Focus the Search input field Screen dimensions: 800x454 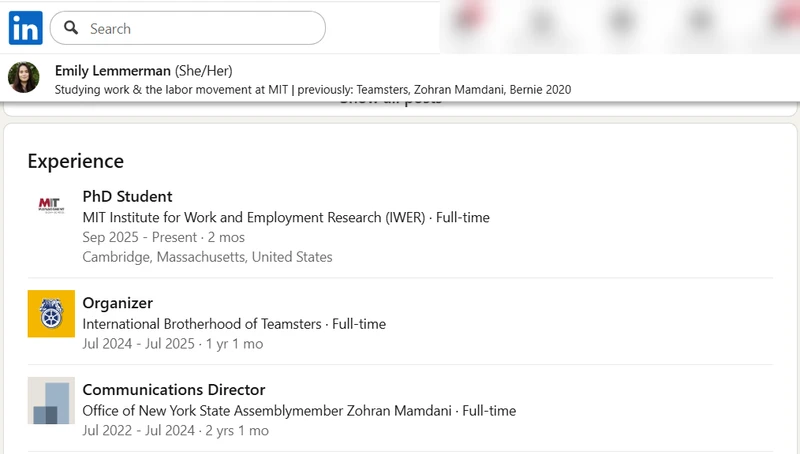tap(200, 29)
